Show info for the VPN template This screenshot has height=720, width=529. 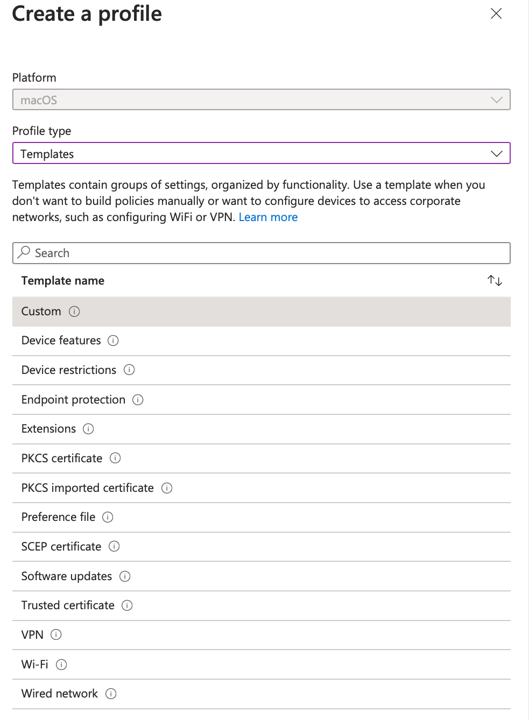(56, 635)
